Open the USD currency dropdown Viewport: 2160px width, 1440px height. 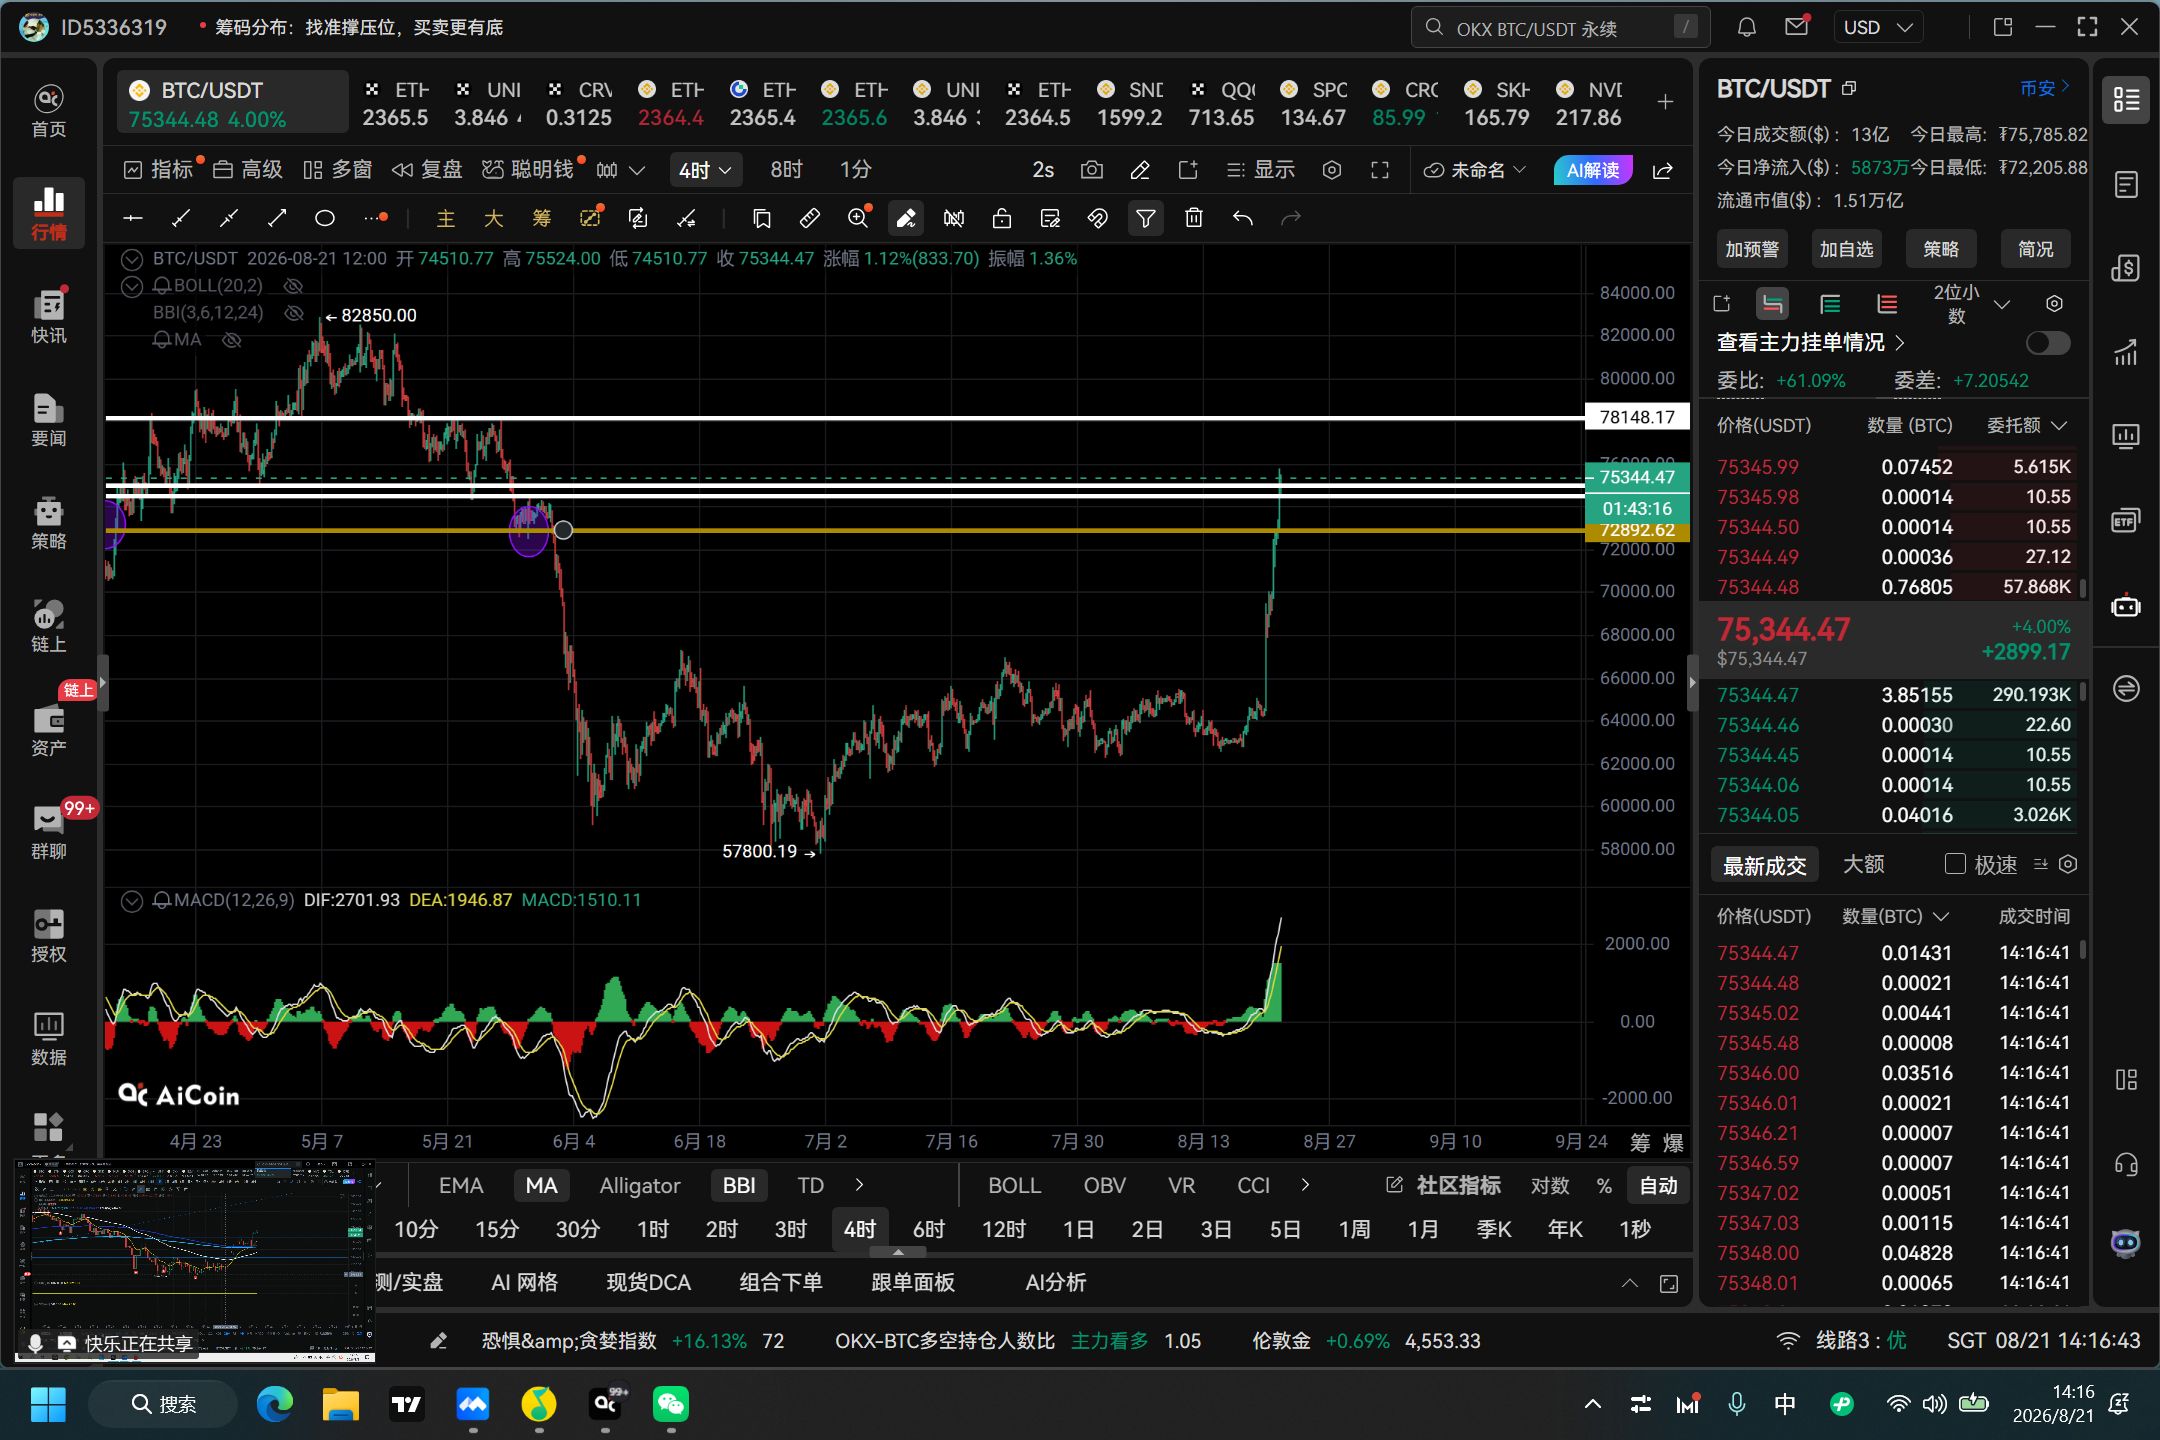pos(1877,28)
